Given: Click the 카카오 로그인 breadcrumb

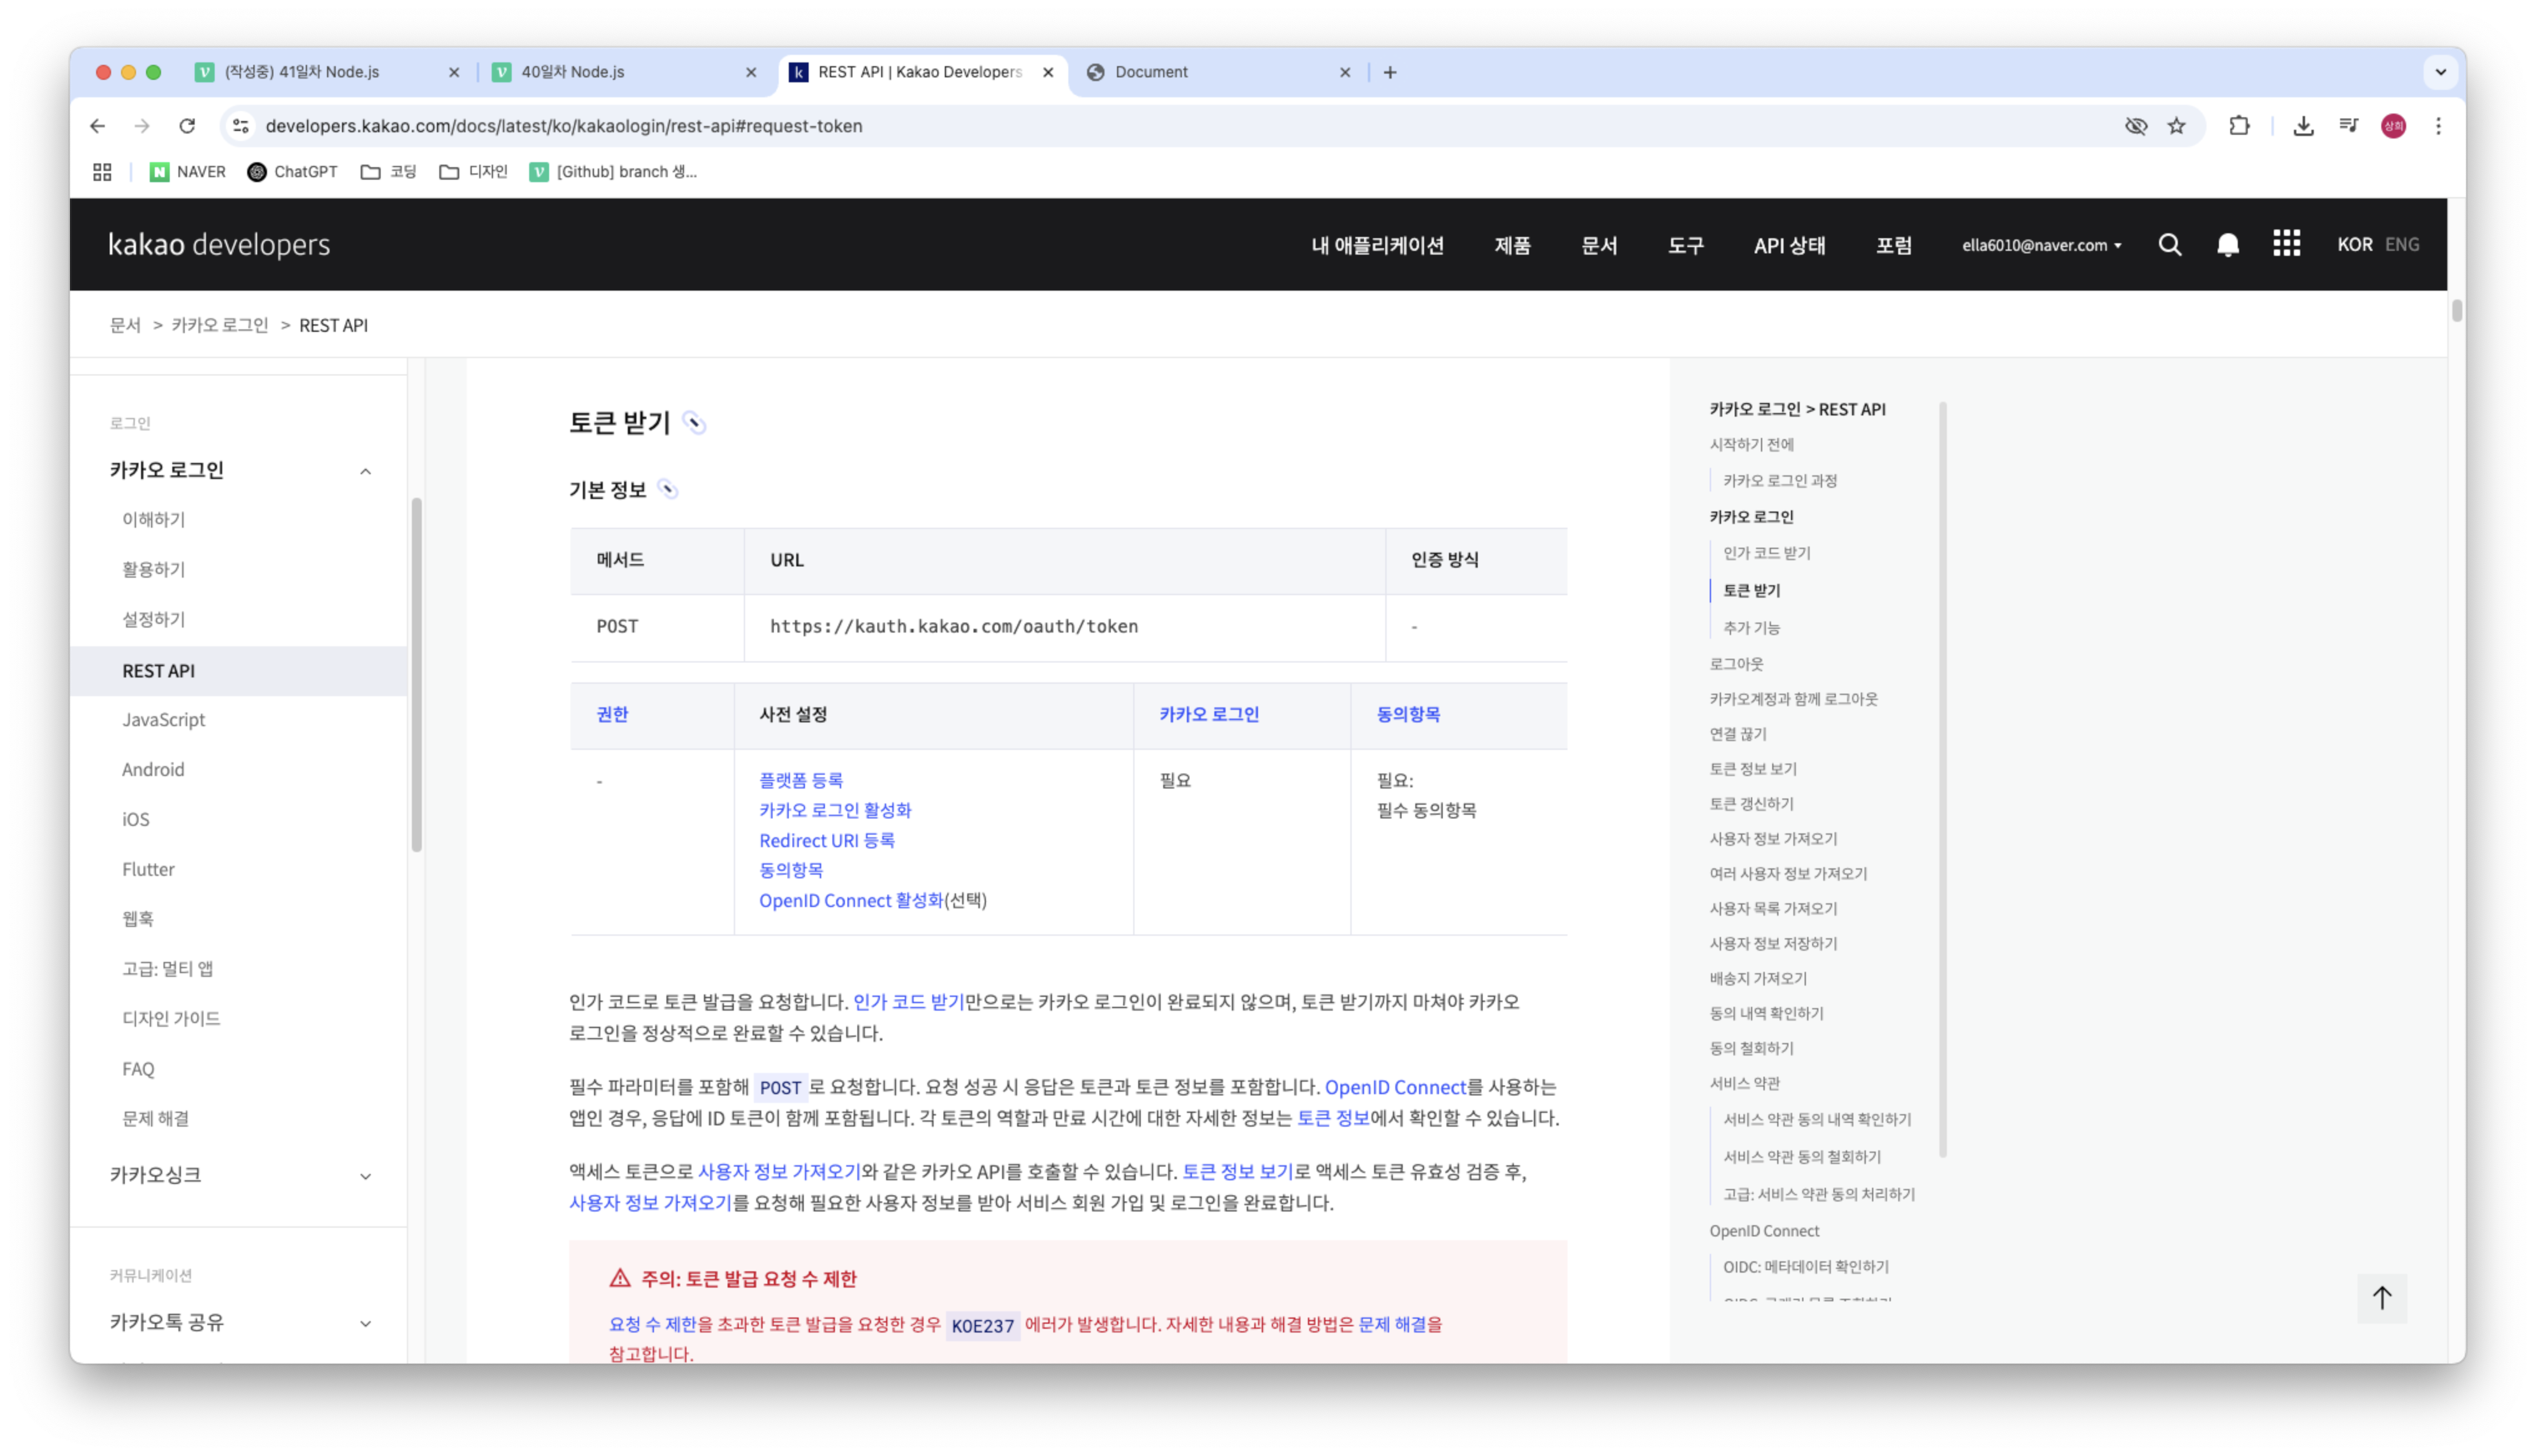Looking at the screenshot, I should 220,325.
